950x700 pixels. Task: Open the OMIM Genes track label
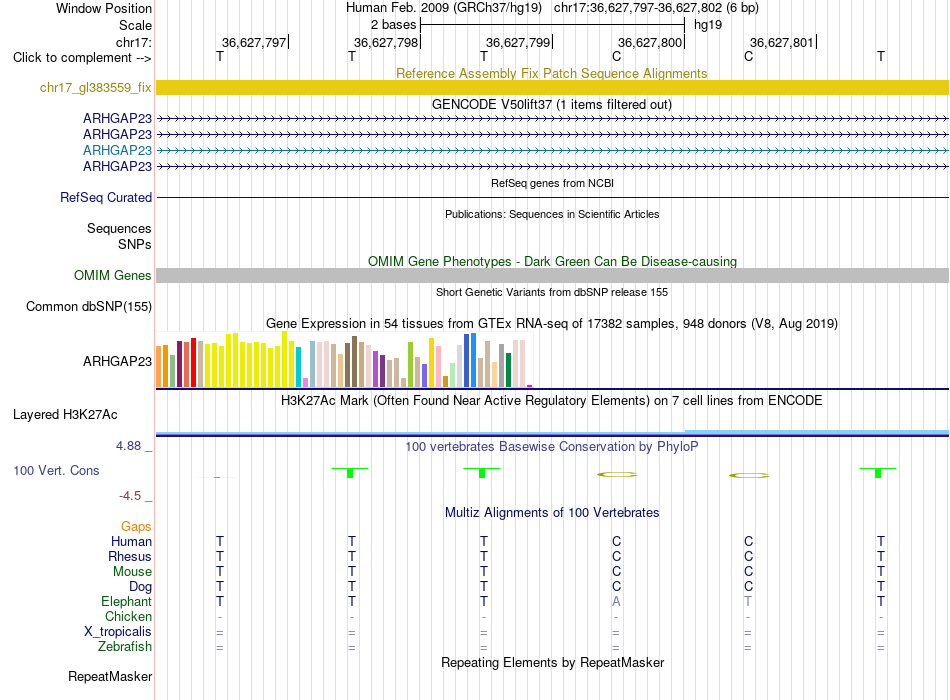pos(113,275)
